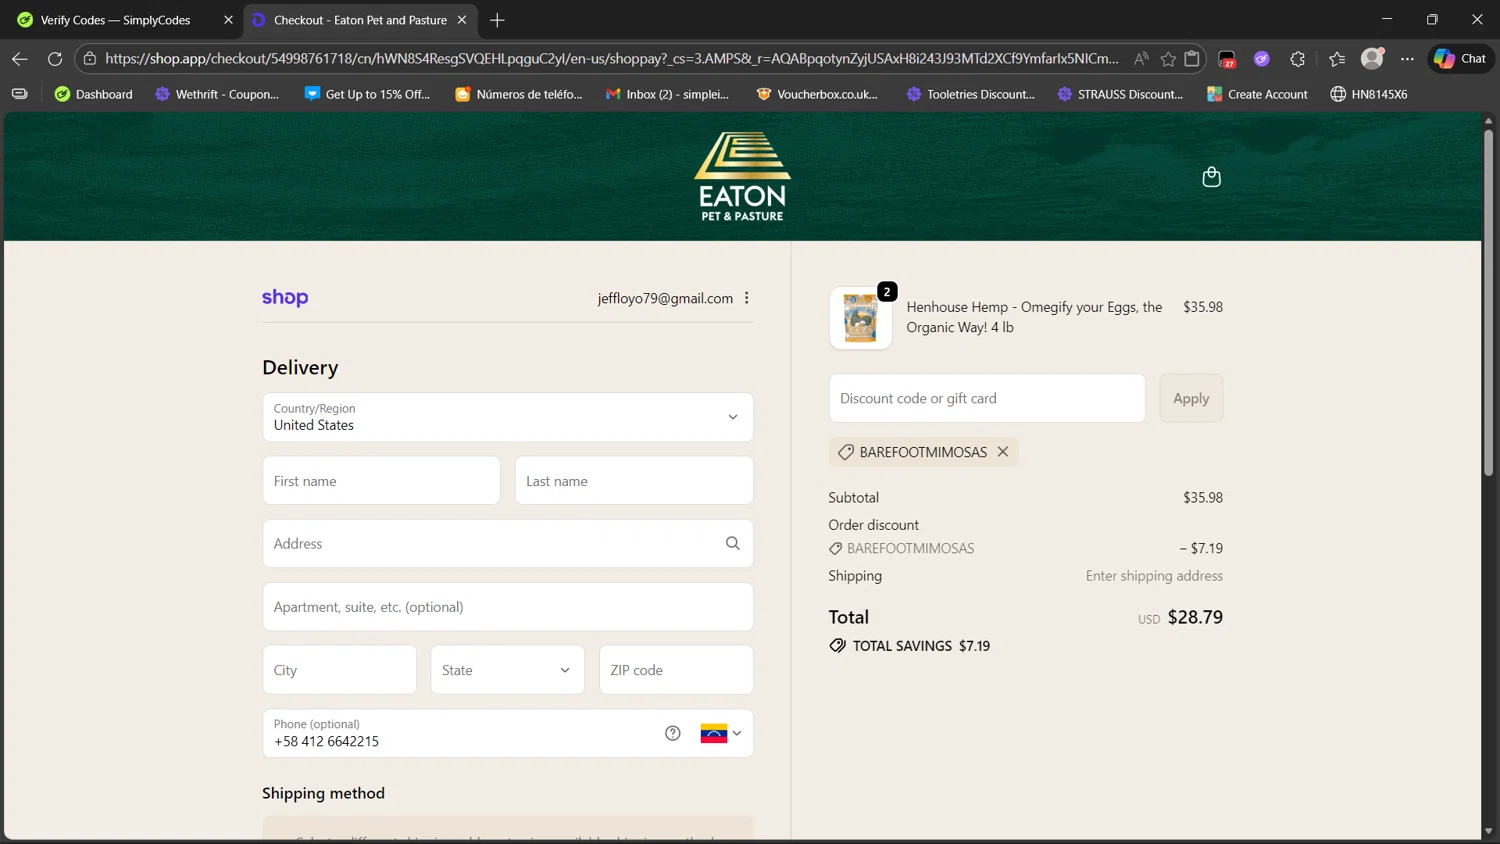Click the Shop logo

pyautogui.click(x=285, y=298)
